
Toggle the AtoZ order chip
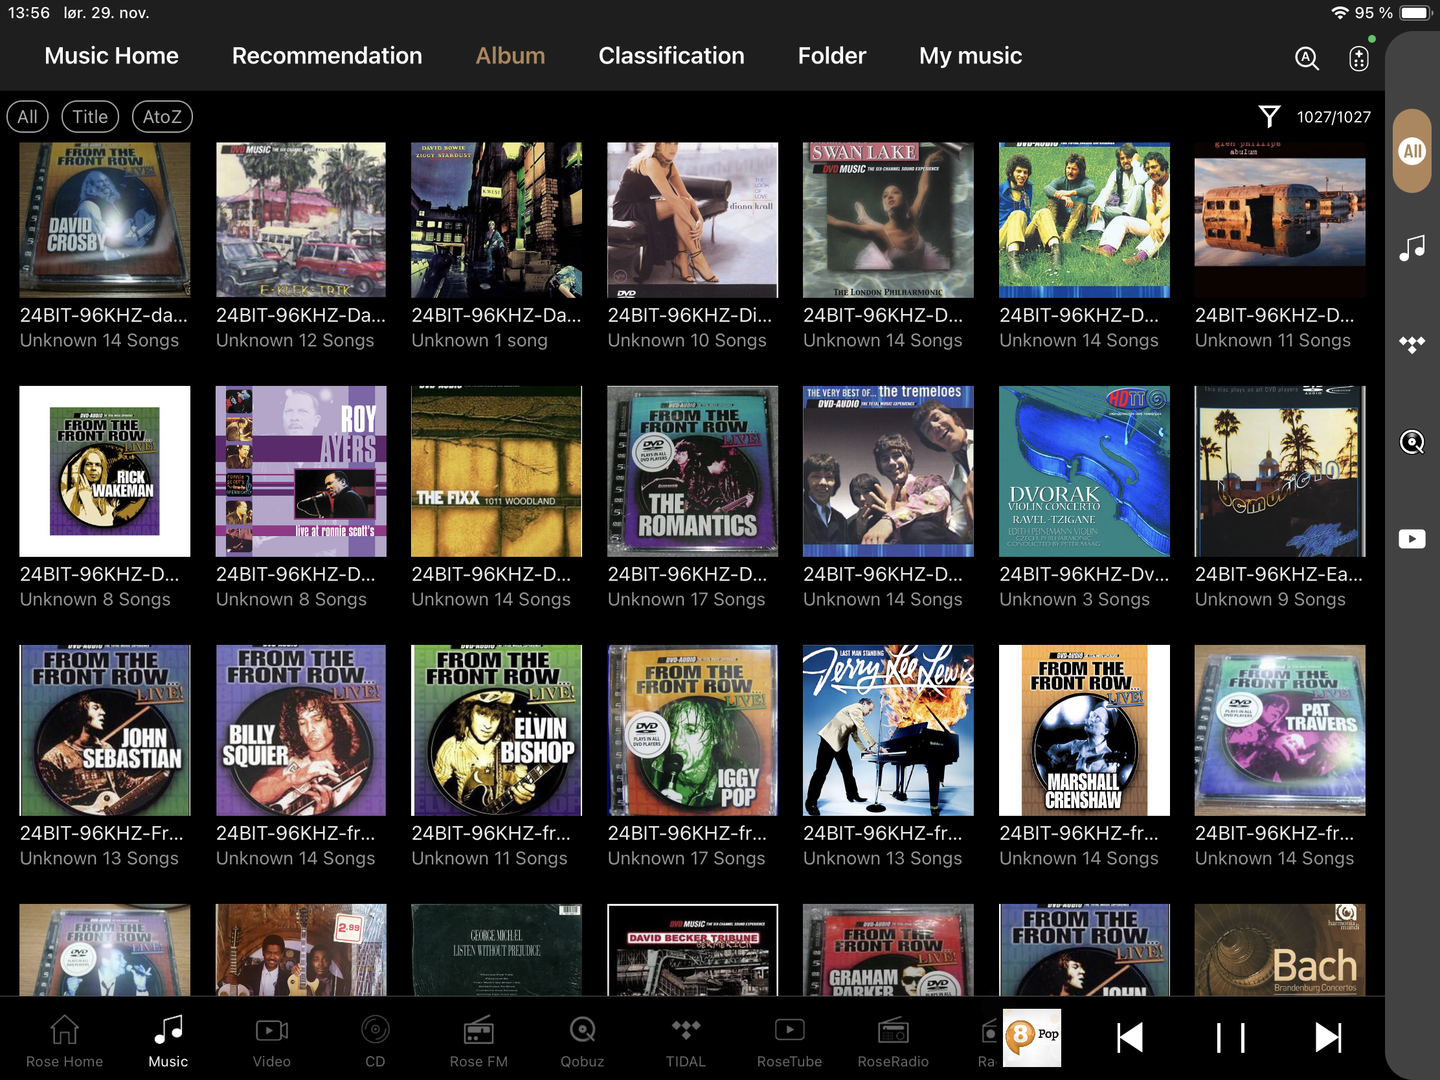coord(162,117)
